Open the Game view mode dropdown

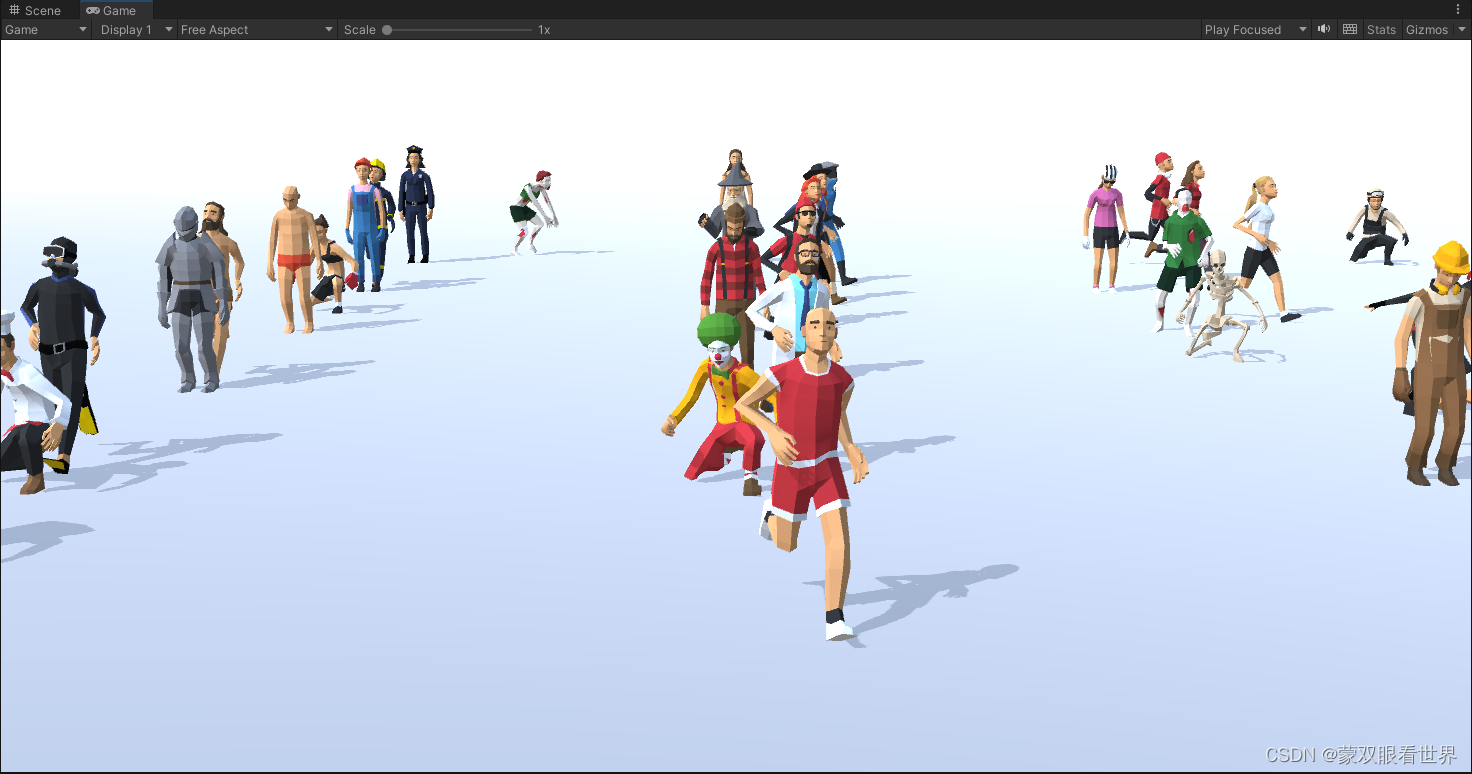45,29
